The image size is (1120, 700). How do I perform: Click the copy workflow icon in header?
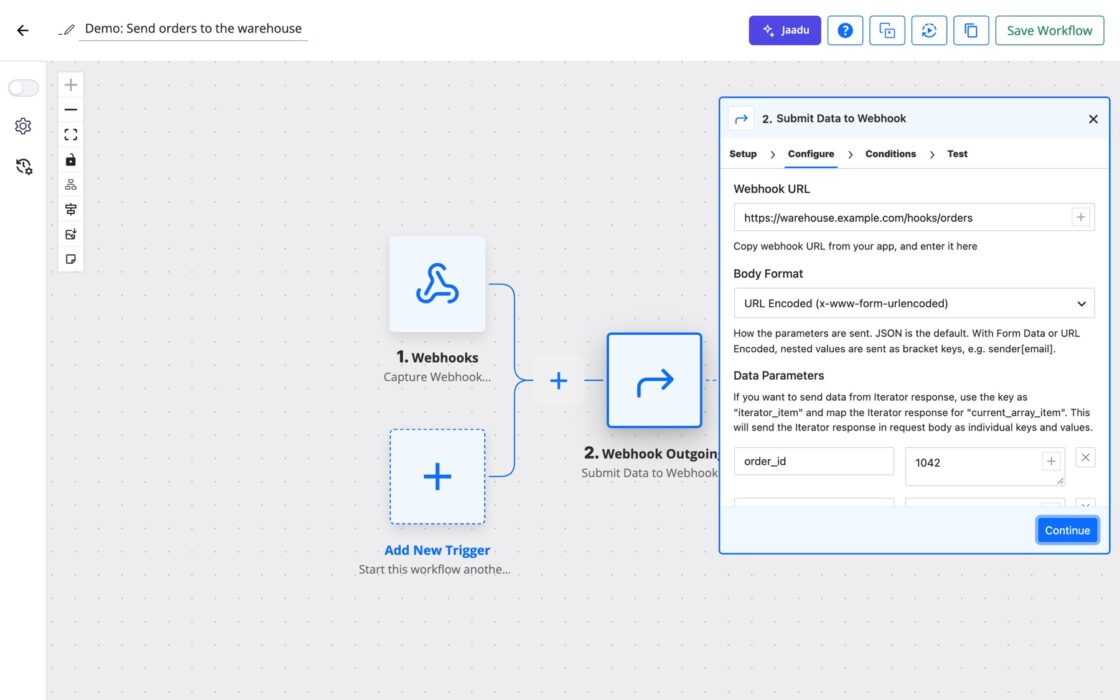[x=971, y=30]
